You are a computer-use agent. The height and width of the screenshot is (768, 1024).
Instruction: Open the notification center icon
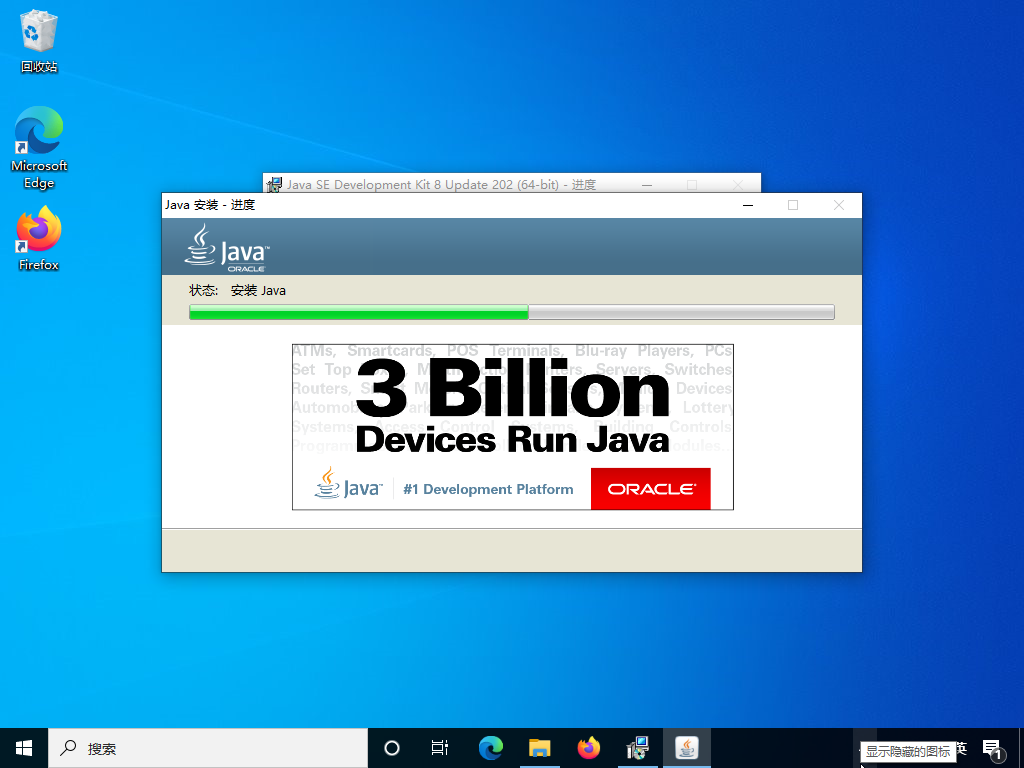click(993, 749)
